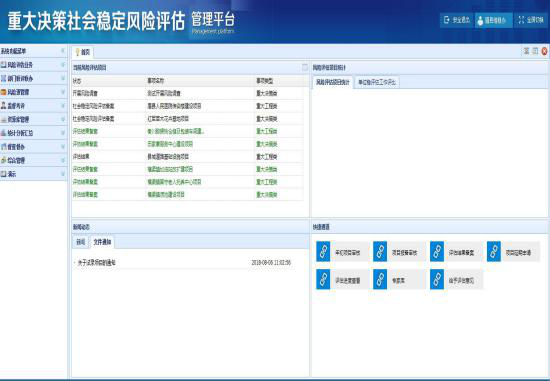Switch to the 新闻 tab
Viewport: 550px width, 381px height.
click(x=81, y=242)
